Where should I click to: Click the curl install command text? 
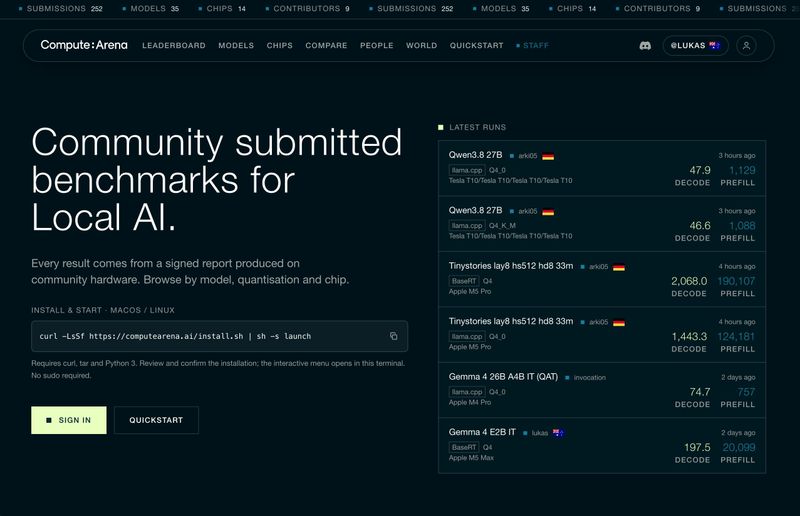point(175,336)
